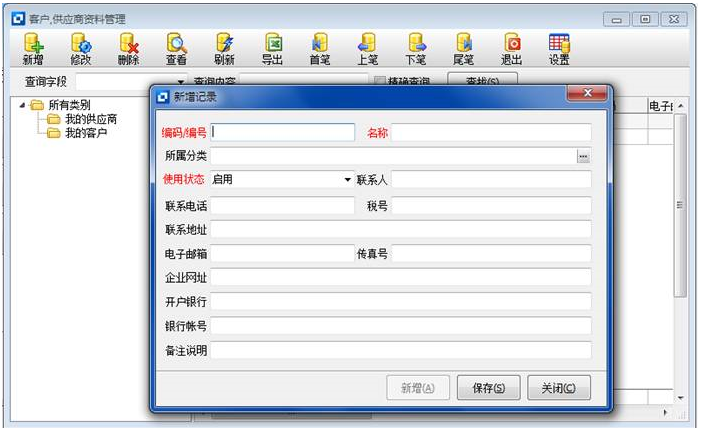Minimize the main window
Image resolution: width=702 pixels, height=433 pixels.
pyautogui.click(x=616, y=19)
